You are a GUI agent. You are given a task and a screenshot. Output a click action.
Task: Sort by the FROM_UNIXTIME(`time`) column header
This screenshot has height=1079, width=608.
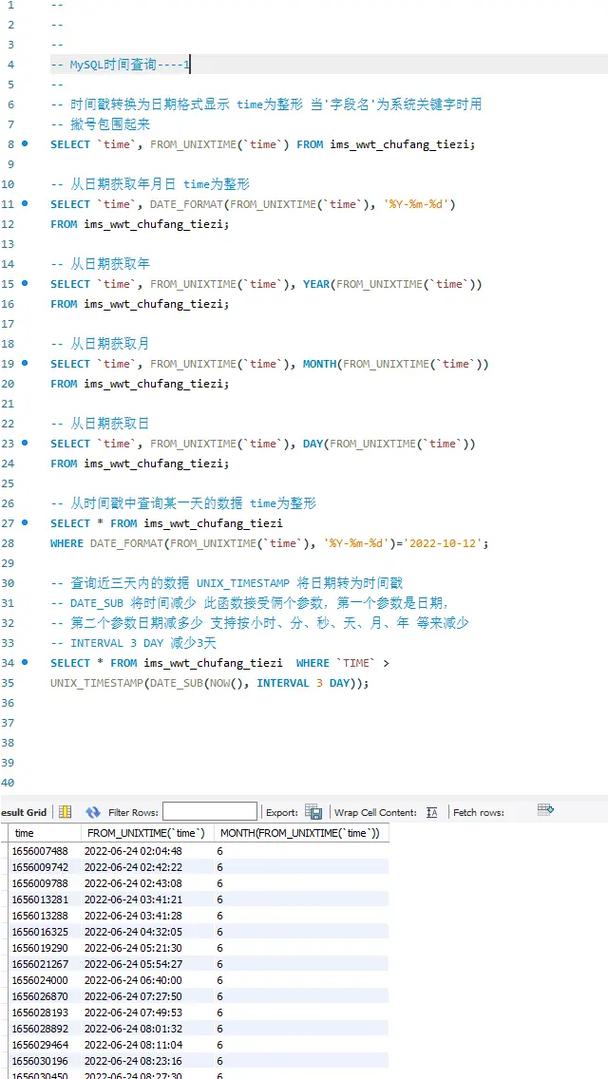tap(147, 833)
